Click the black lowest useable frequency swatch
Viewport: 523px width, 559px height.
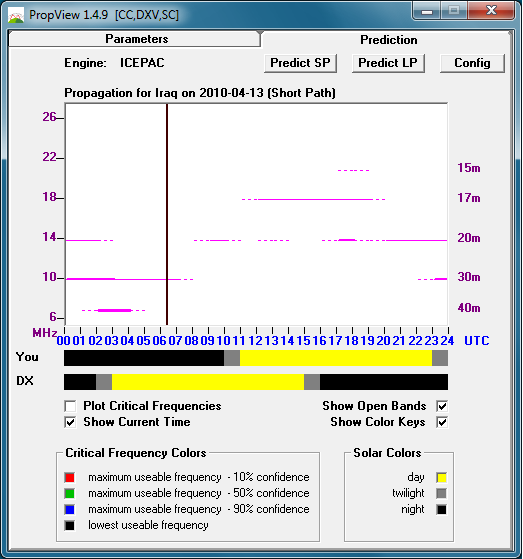pos(70,525)
